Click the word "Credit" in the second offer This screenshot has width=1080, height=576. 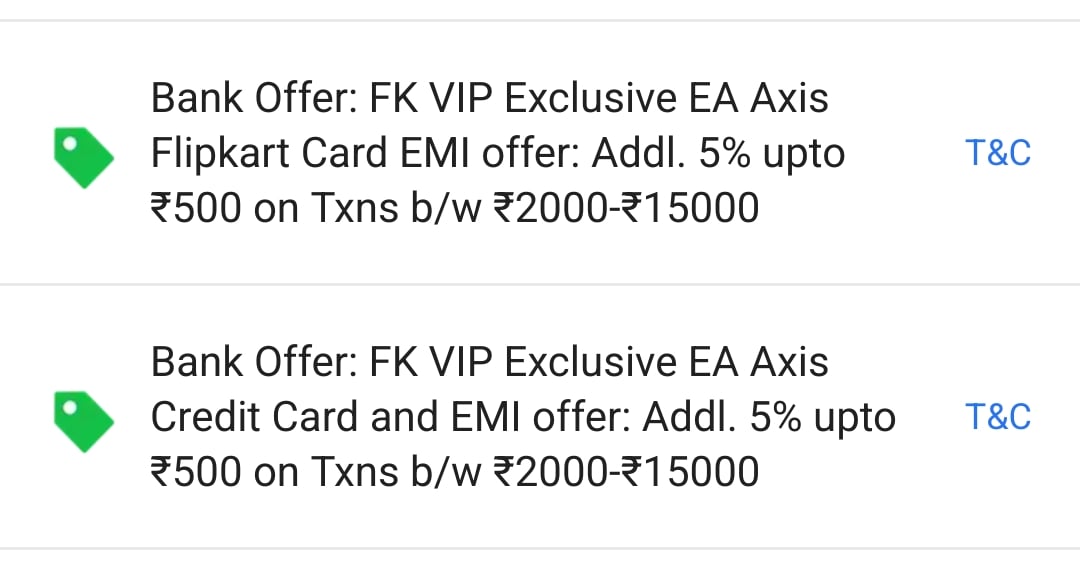pyautogui.click(x=205, y=417)
